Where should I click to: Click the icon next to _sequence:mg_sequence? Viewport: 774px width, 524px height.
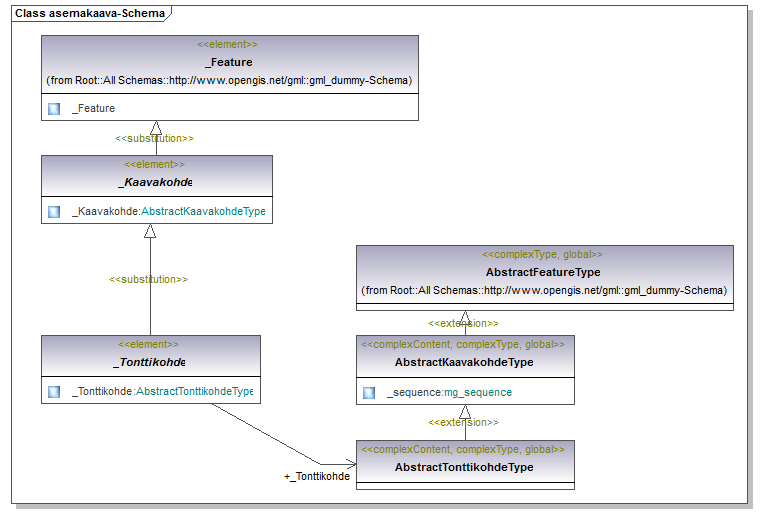(x=369, y=393)
